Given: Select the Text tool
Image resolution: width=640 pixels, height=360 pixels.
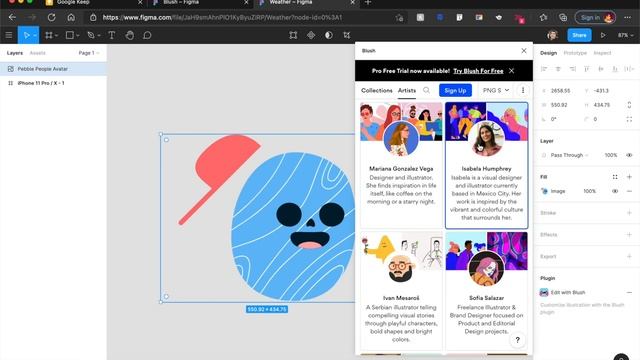Looking at the screenshot, I should click(111, 35).
